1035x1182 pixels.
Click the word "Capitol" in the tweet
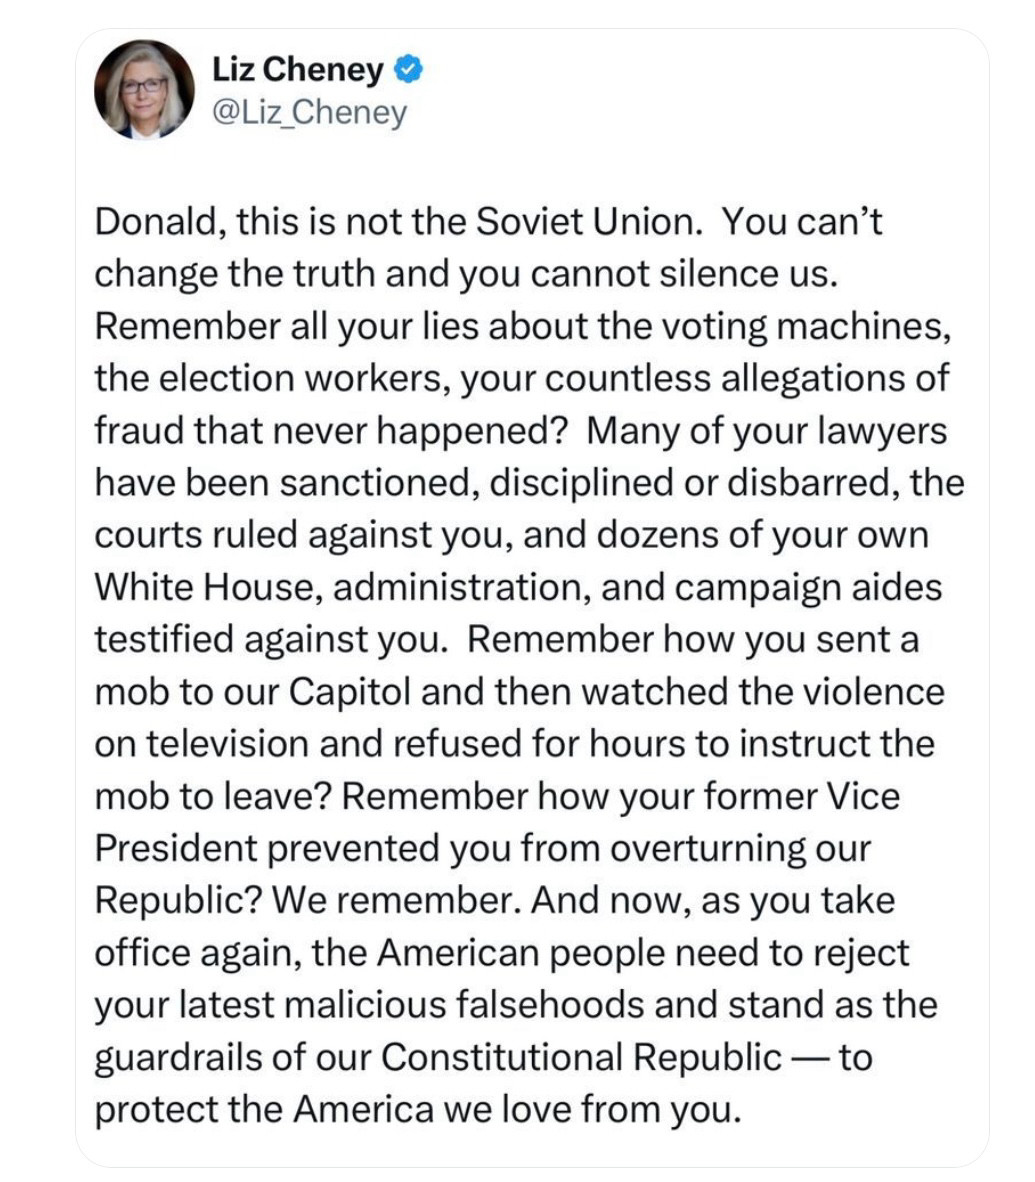click(x=349, y=692)
